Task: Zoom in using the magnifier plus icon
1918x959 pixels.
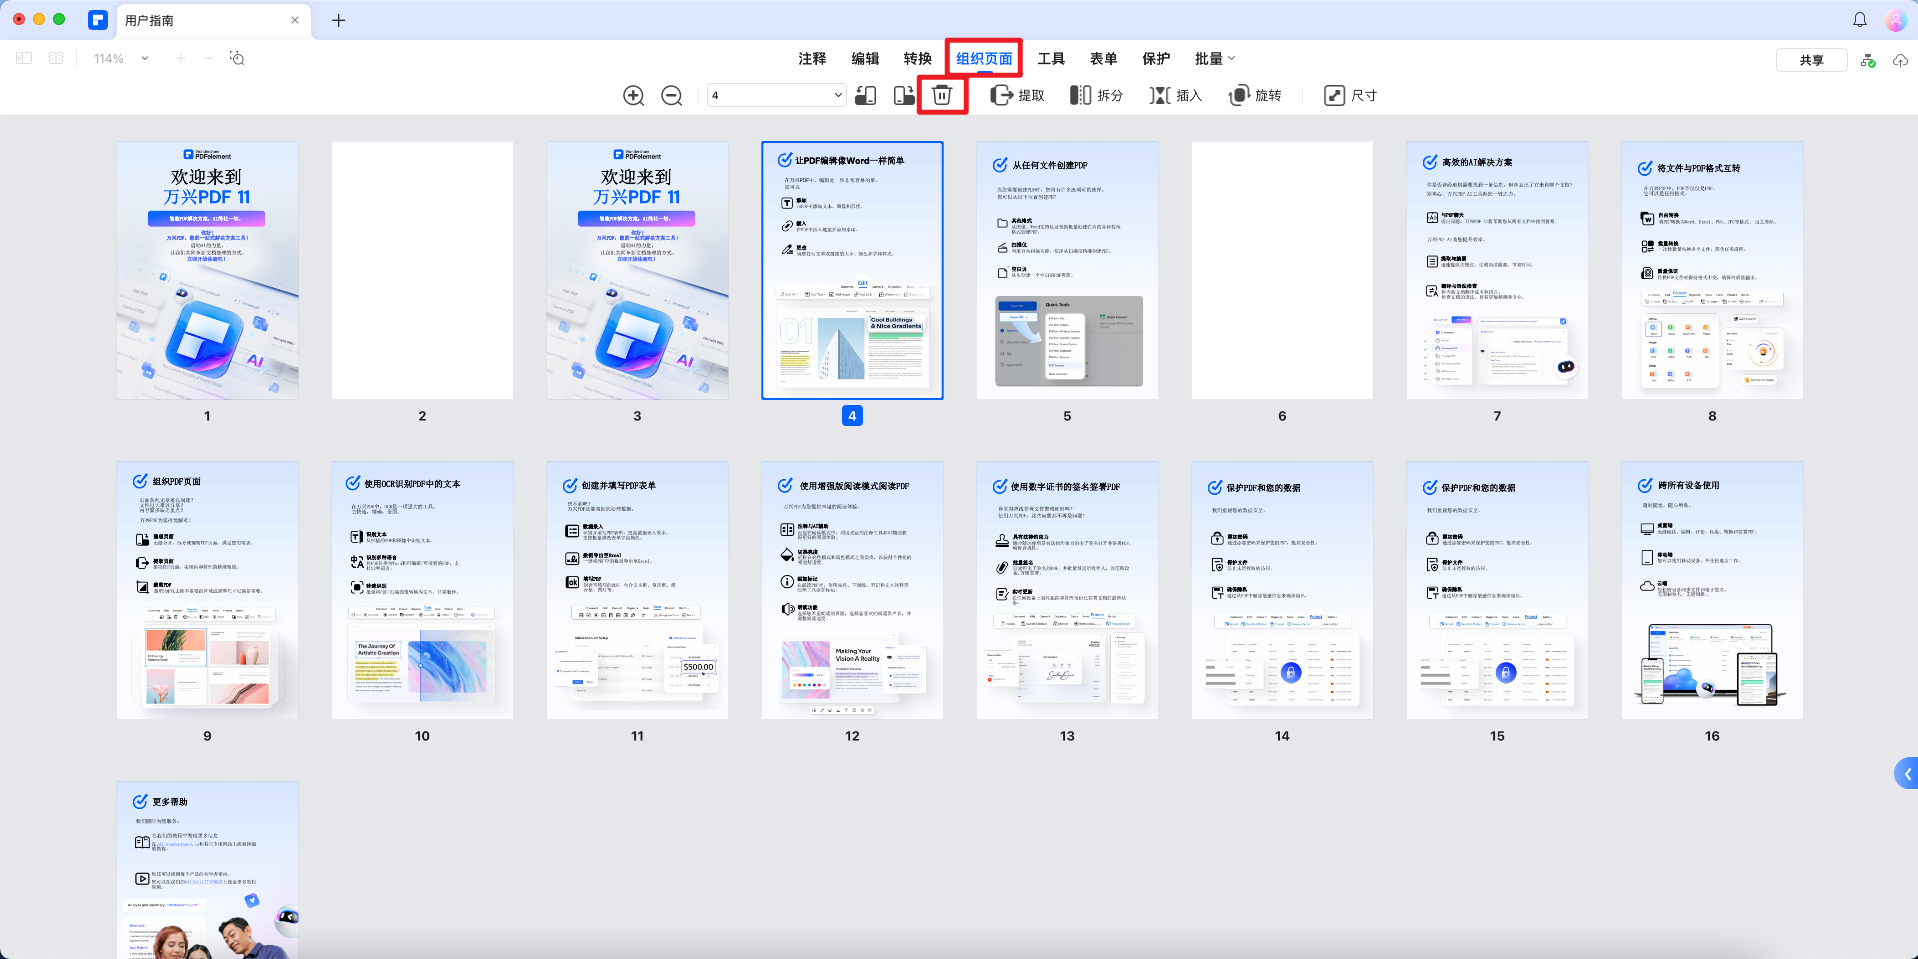Action: coord(633,95)
